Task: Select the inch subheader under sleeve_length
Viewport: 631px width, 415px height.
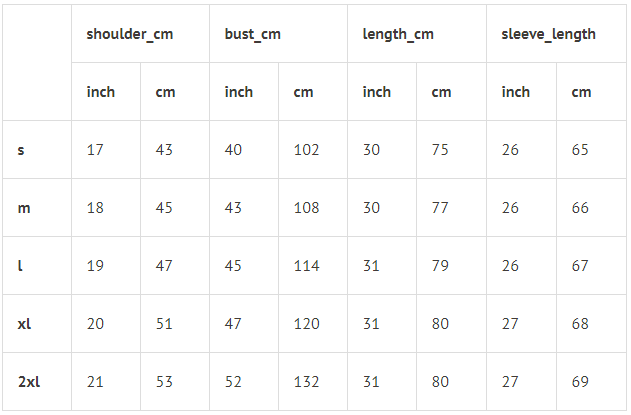Action: pos(516,92)
